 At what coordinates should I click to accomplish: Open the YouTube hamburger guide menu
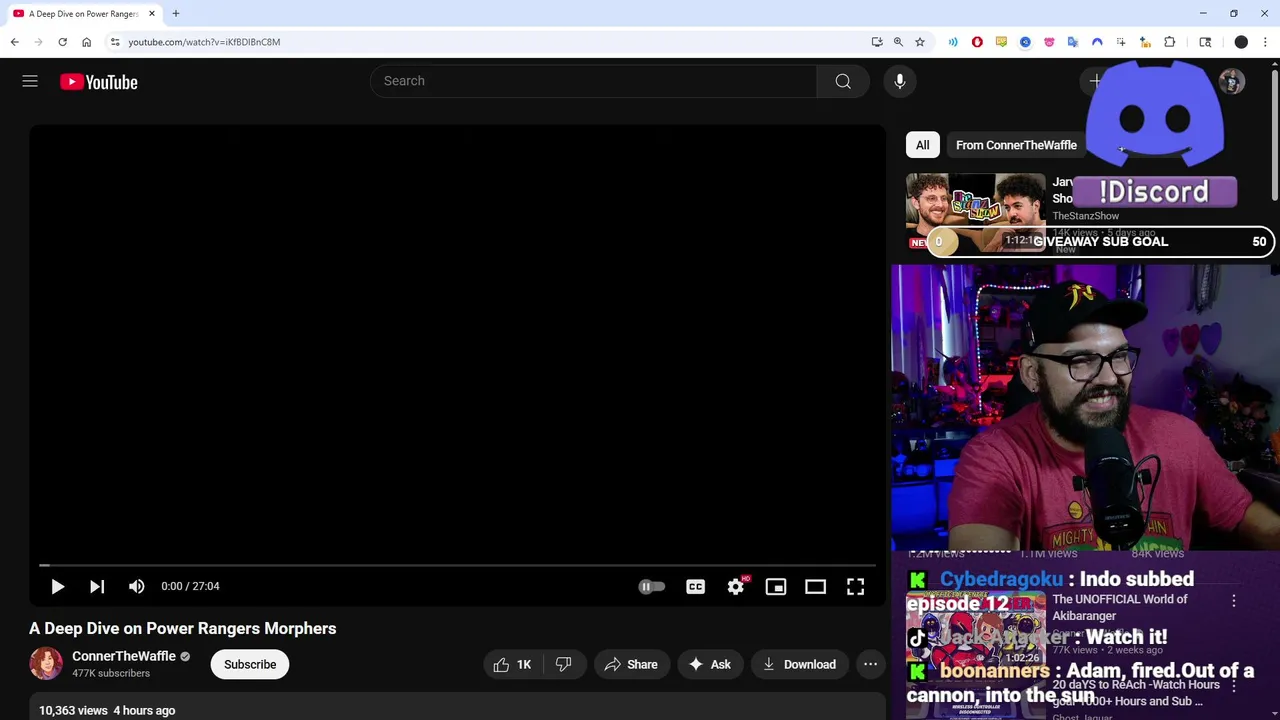tap(30, 82)
